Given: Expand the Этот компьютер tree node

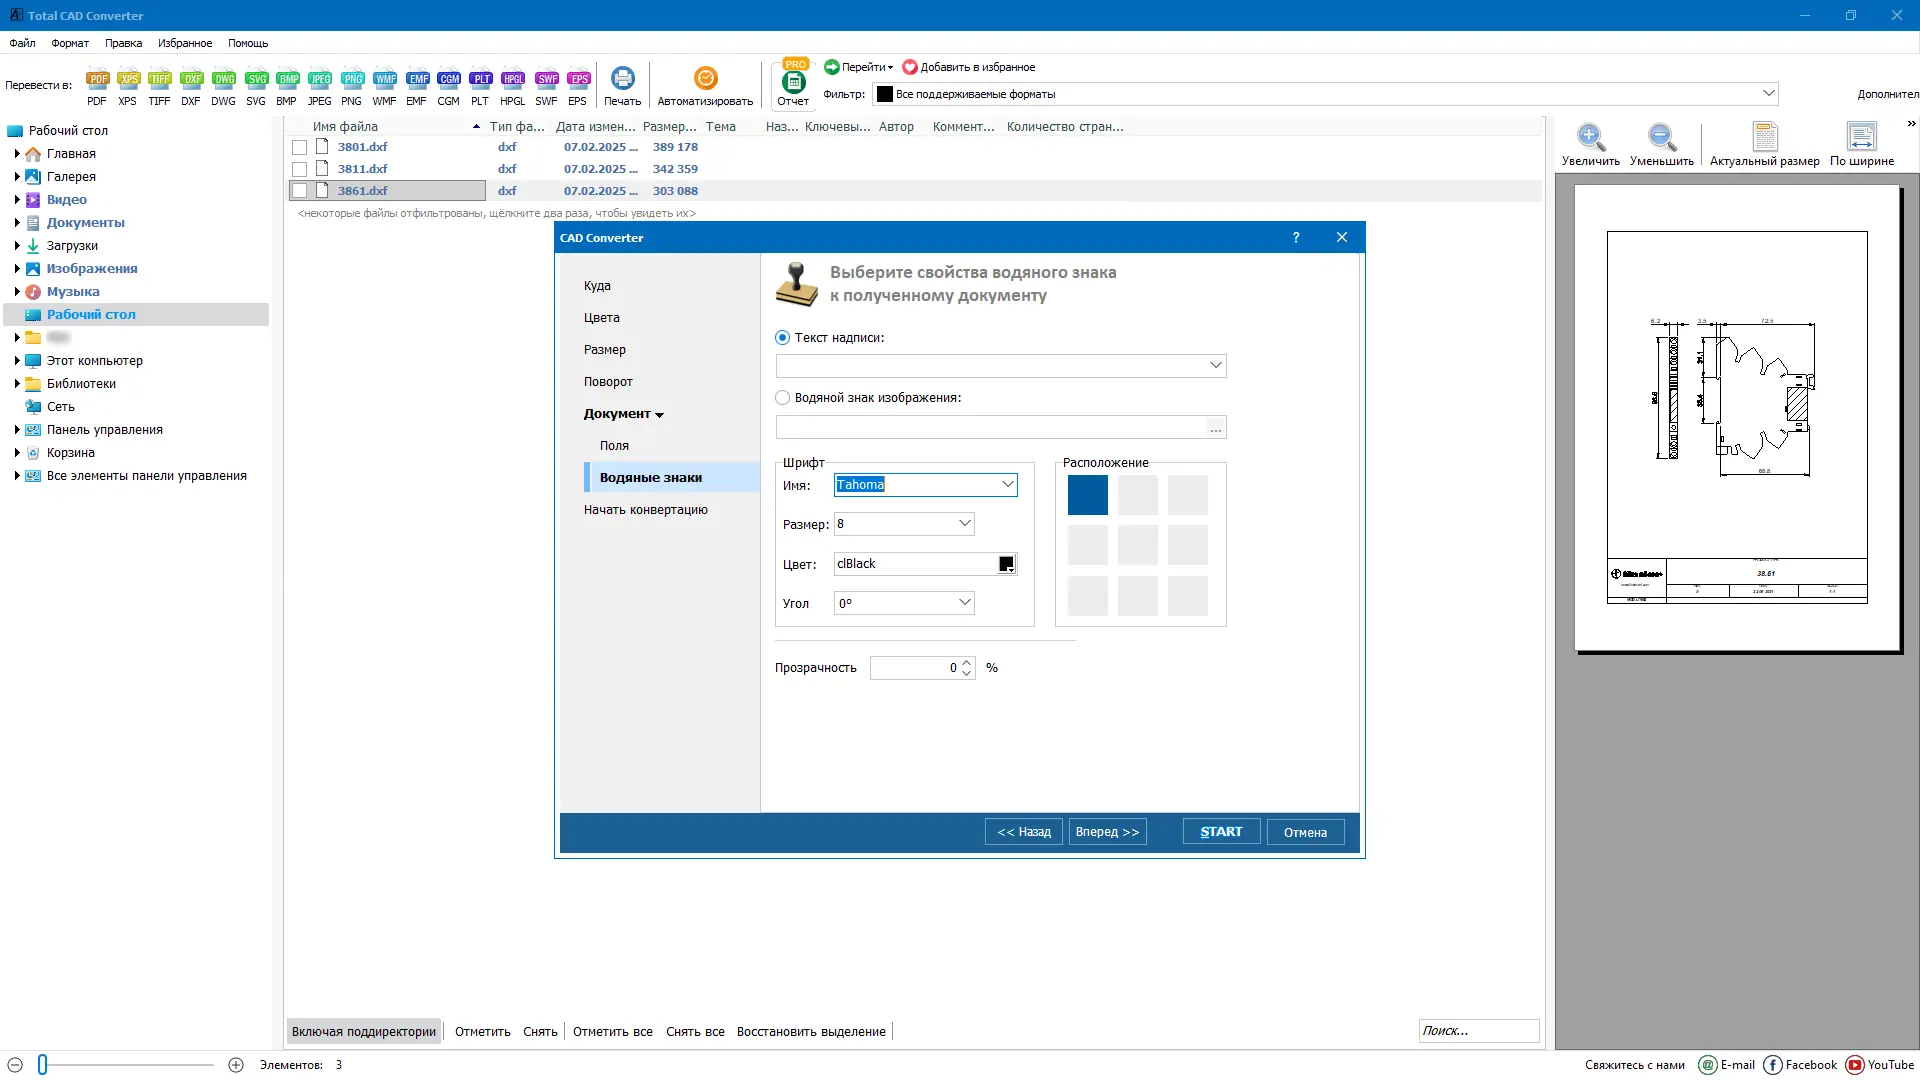Looking at the screenshot, I should point(17,361).
